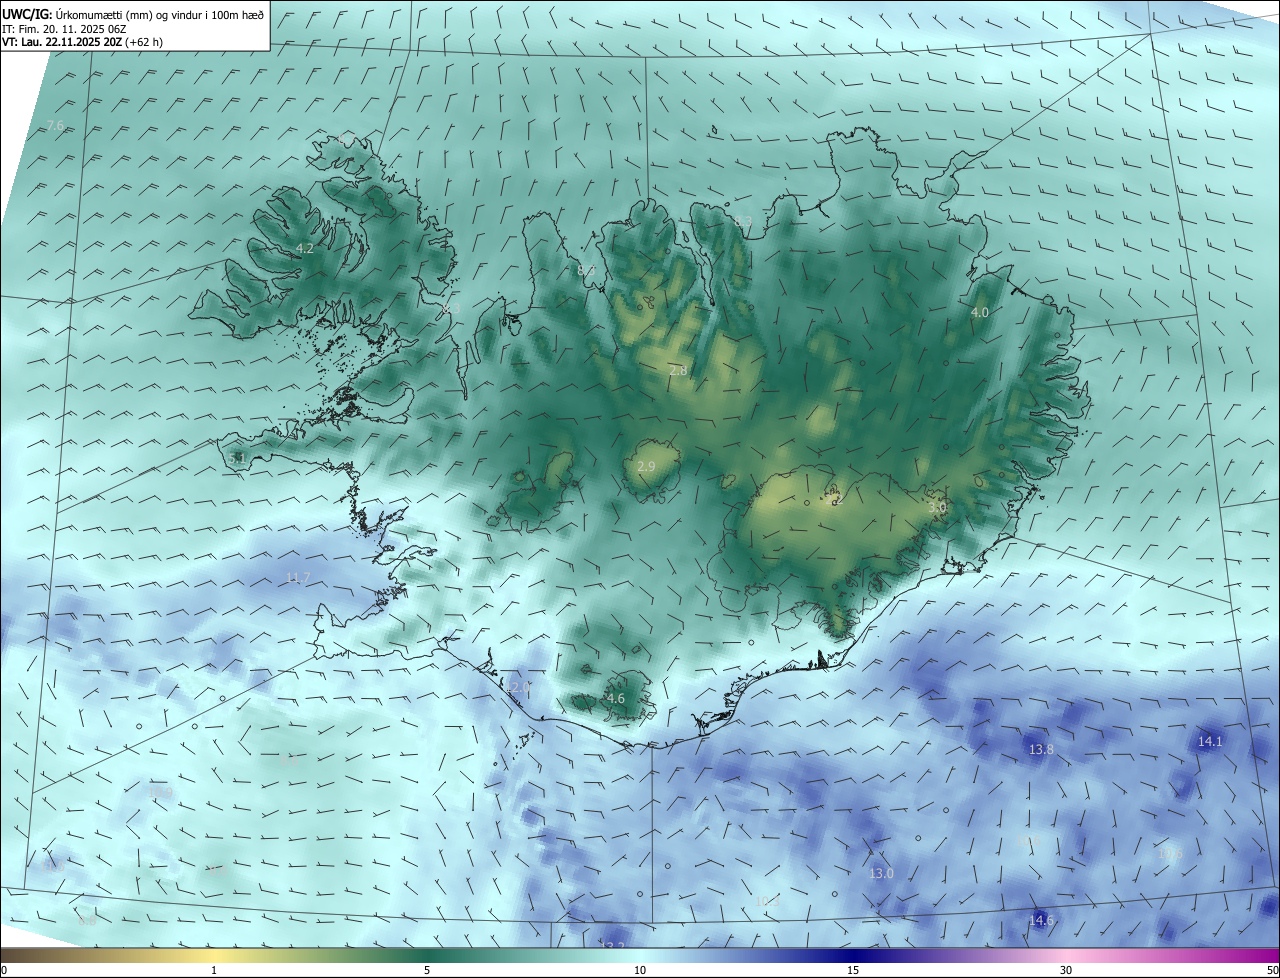Click the color scale tick label 15
Viewport: 1280px width, 978px height.
(853, 970)
